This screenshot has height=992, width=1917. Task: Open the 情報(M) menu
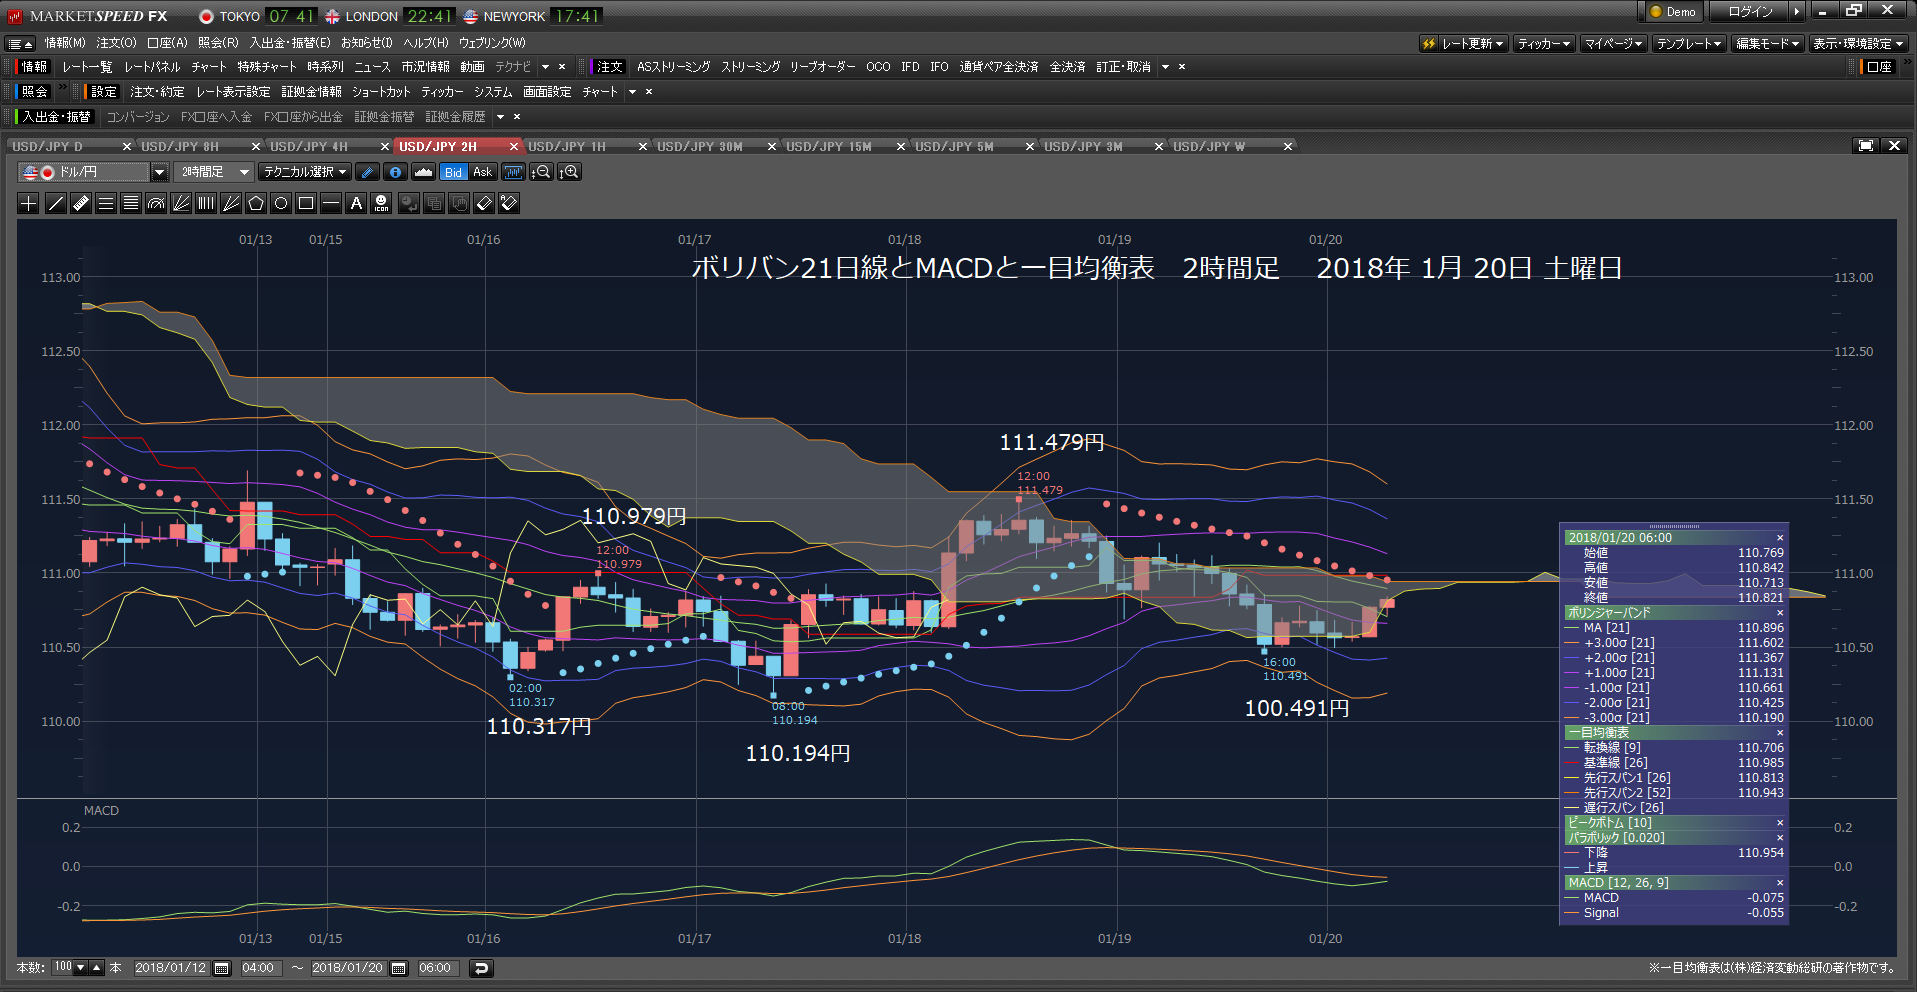point(65,43)
